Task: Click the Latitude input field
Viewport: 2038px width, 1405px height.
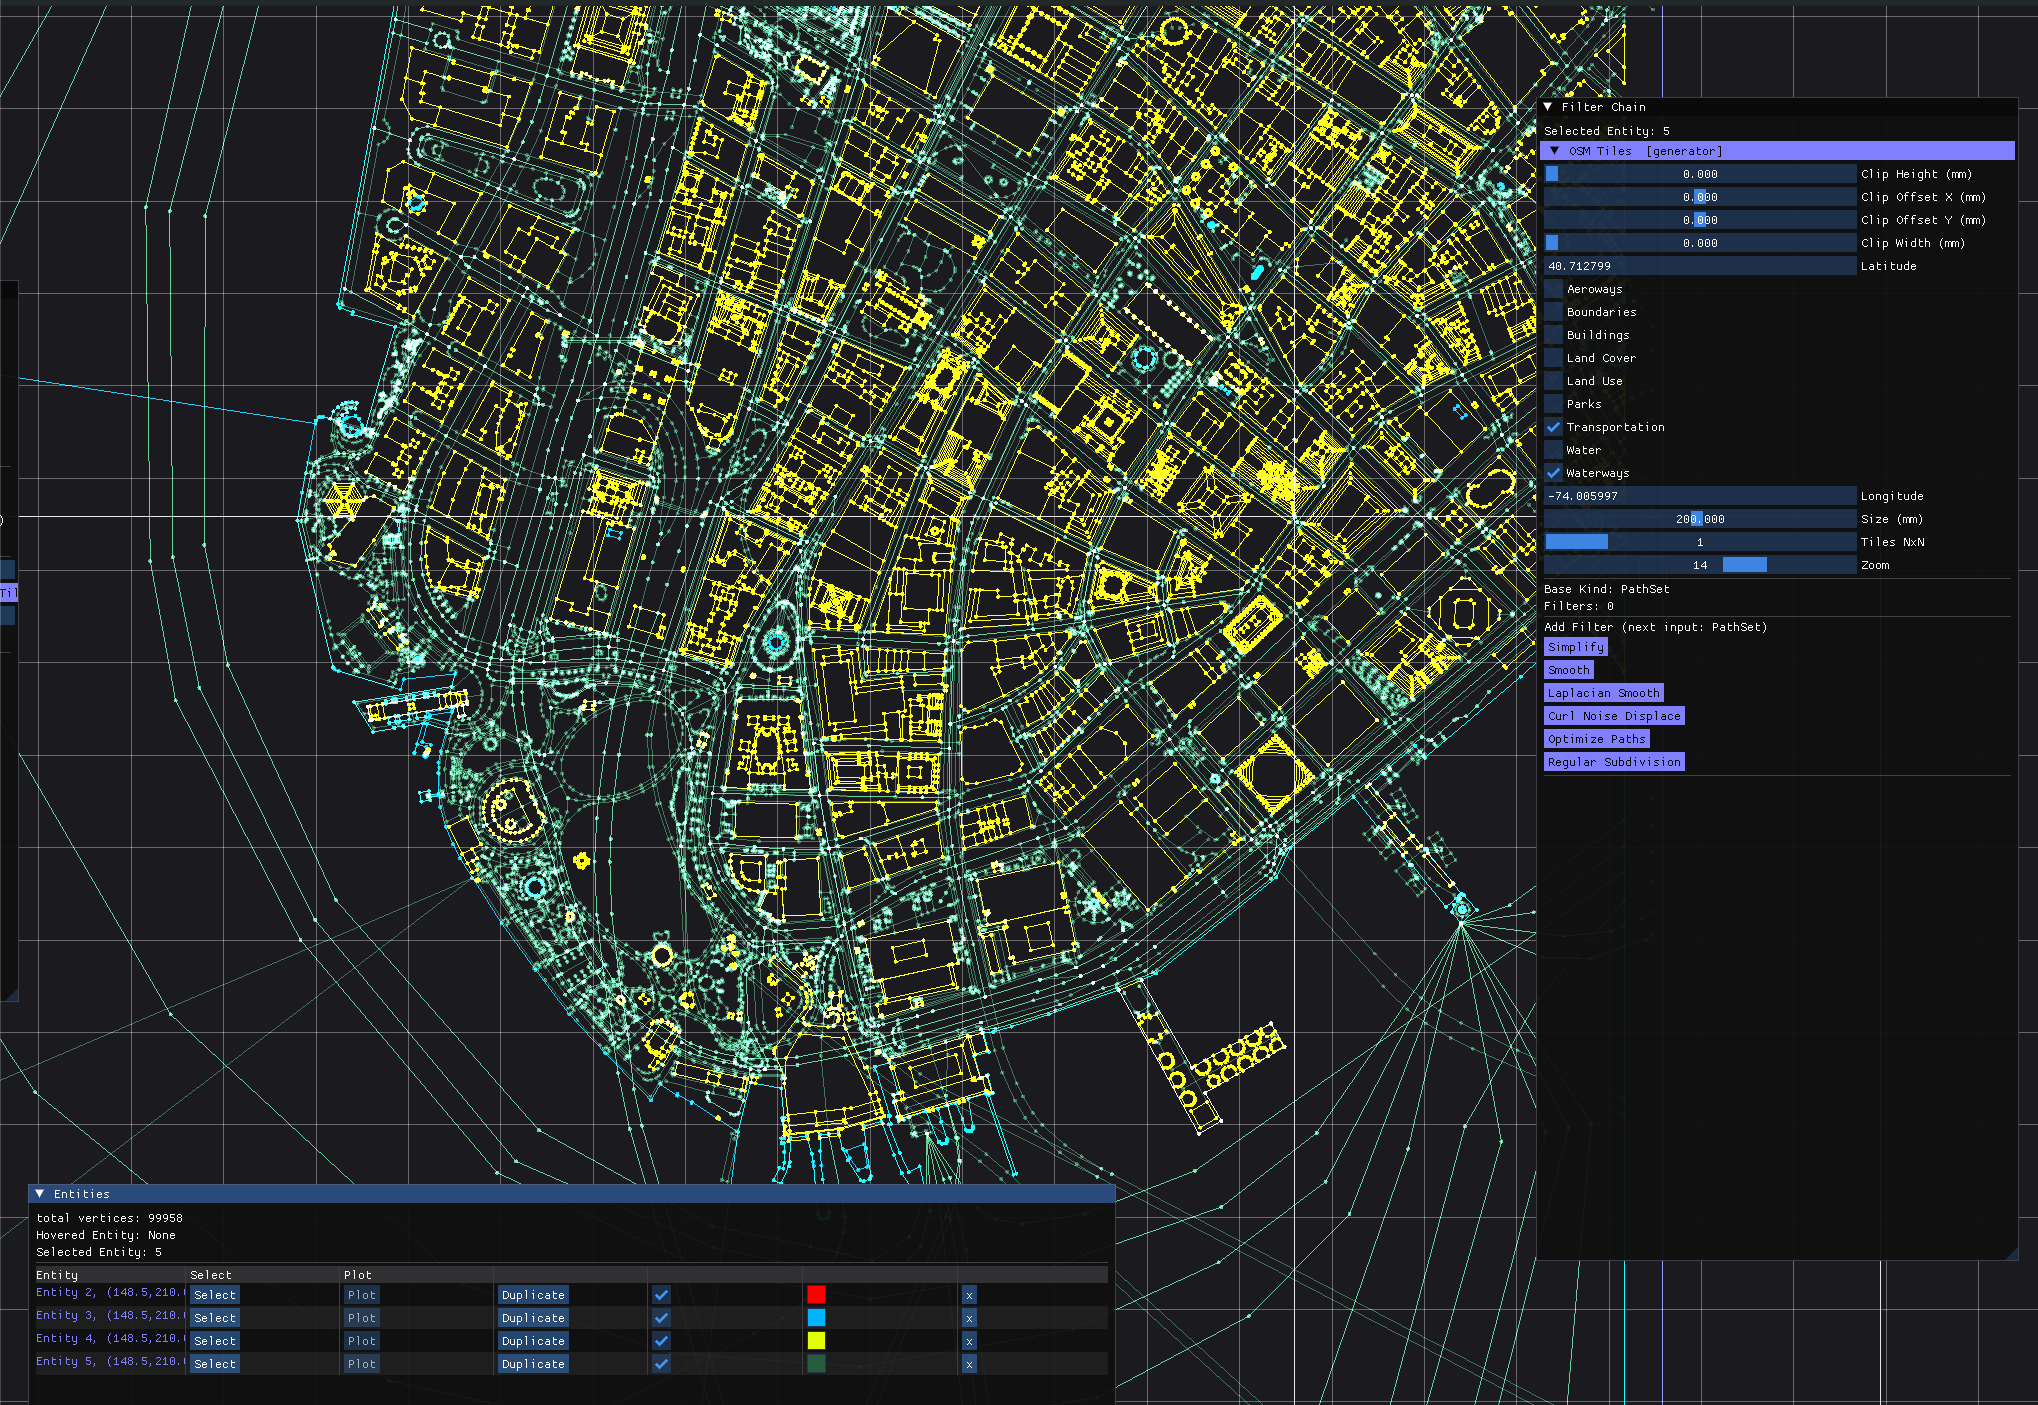Action: click(1699, 266)
